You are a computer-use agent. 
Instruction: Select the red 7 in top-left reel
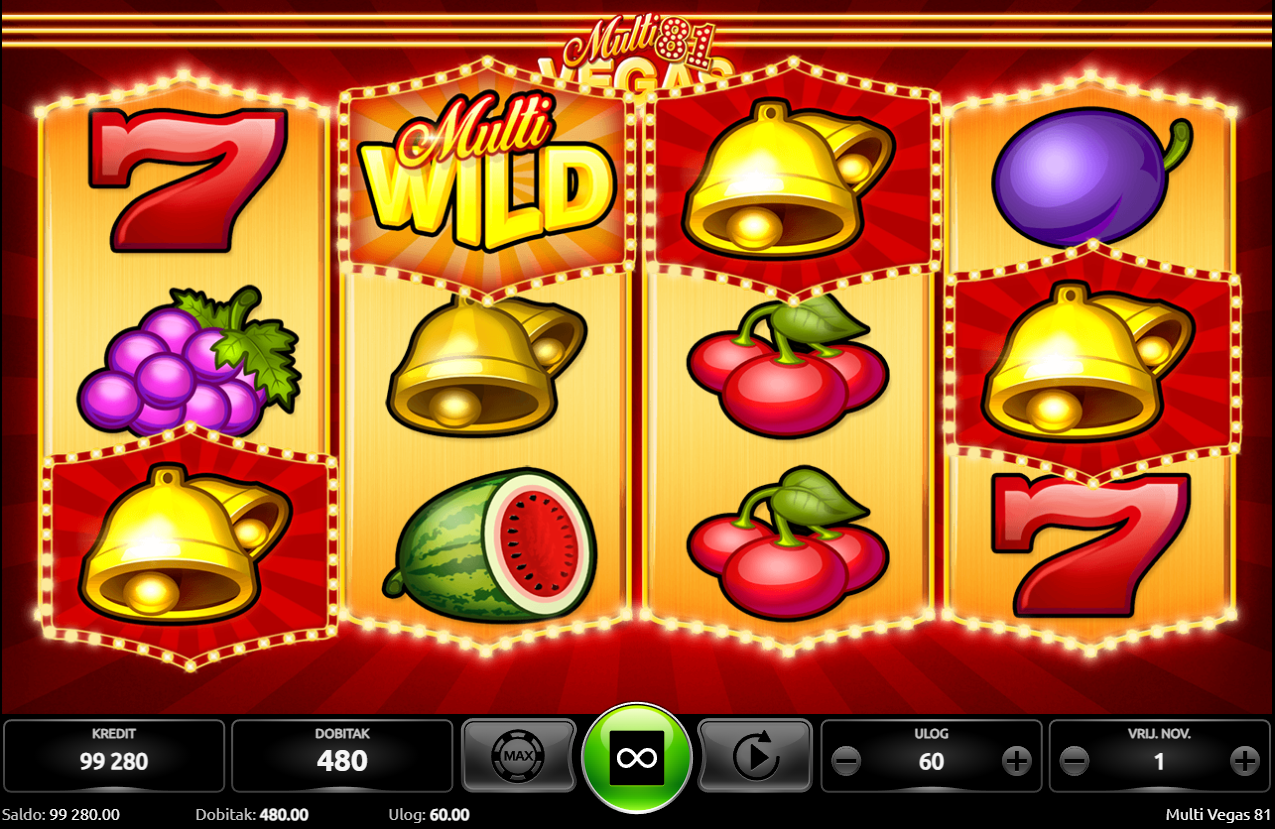click(x=186, y=179)
